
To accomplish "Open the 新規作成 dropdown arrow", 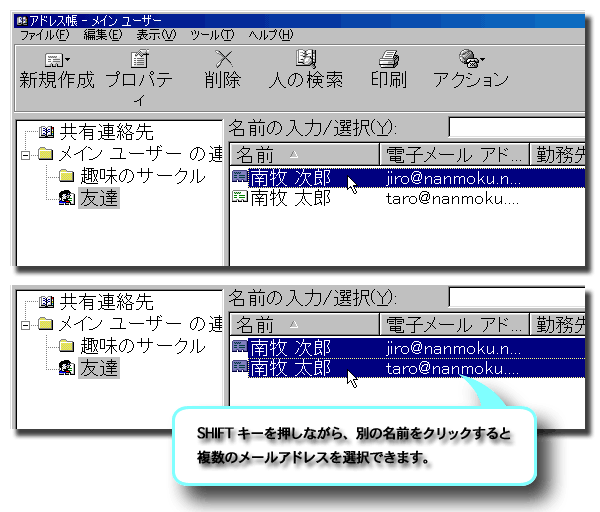I will 68,59.
